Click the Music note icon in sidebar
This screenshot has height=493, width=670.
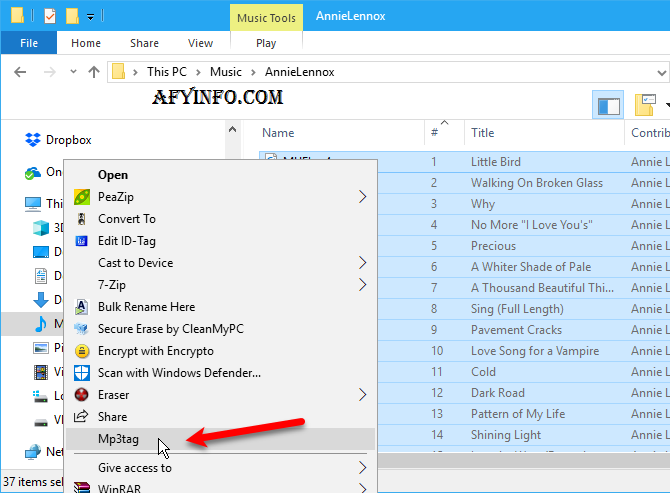pos(41,324)
